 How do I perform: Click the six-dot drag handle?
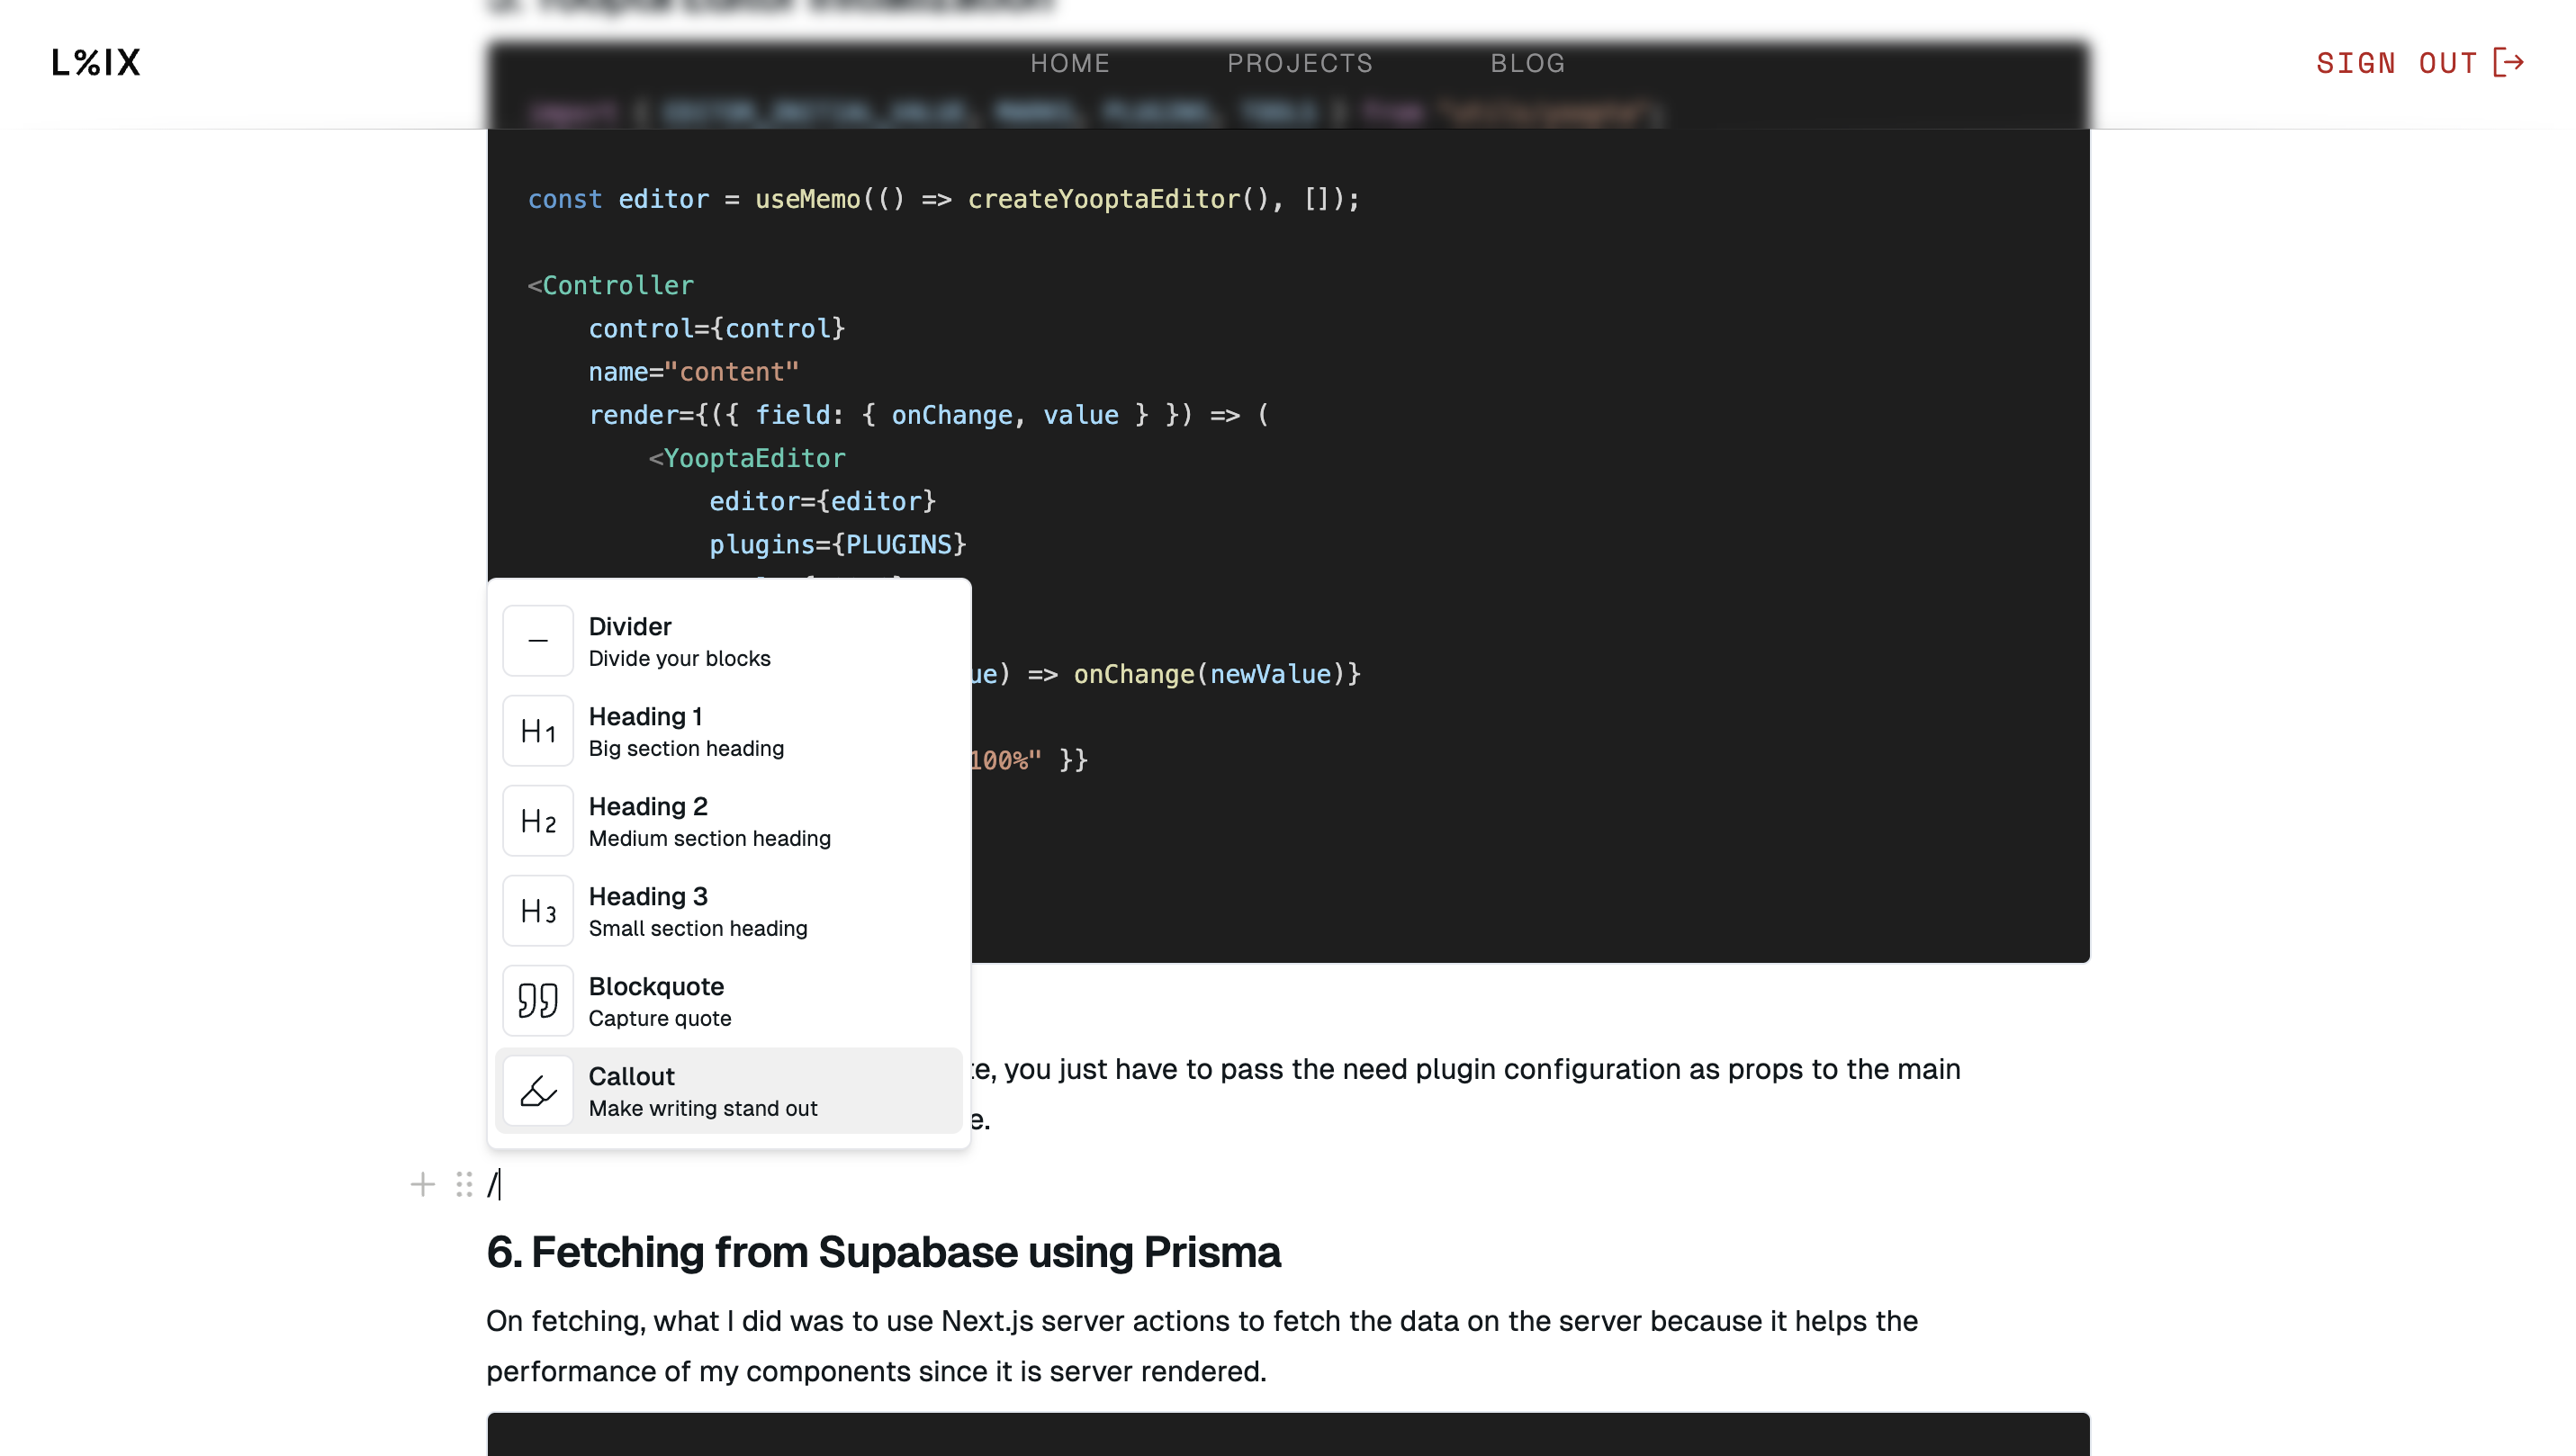[461, 1185]
